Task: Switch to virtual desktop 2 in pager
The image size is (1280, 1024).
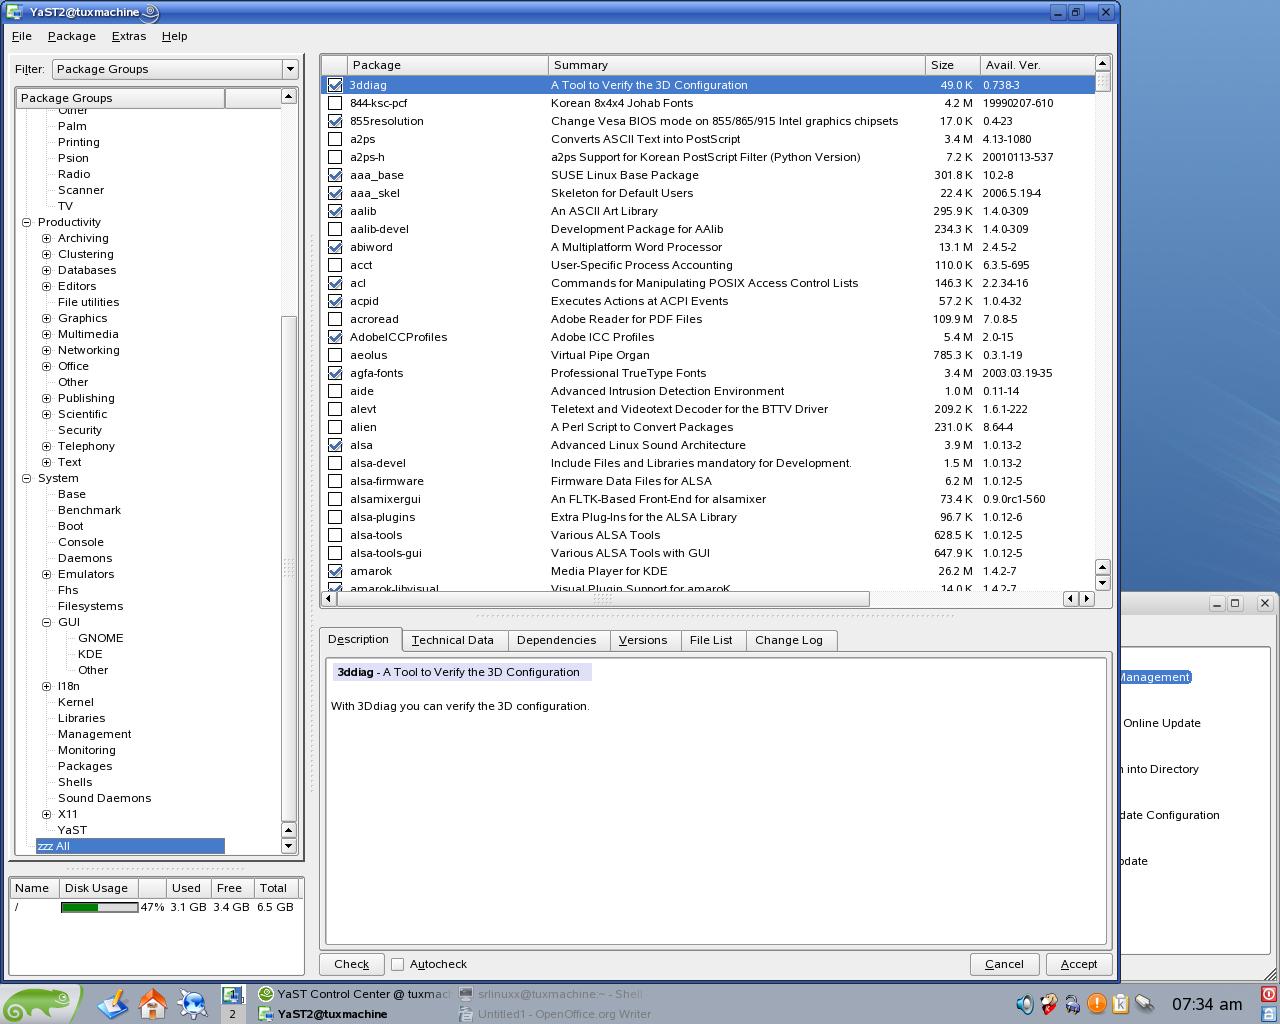Action: 232,1013
